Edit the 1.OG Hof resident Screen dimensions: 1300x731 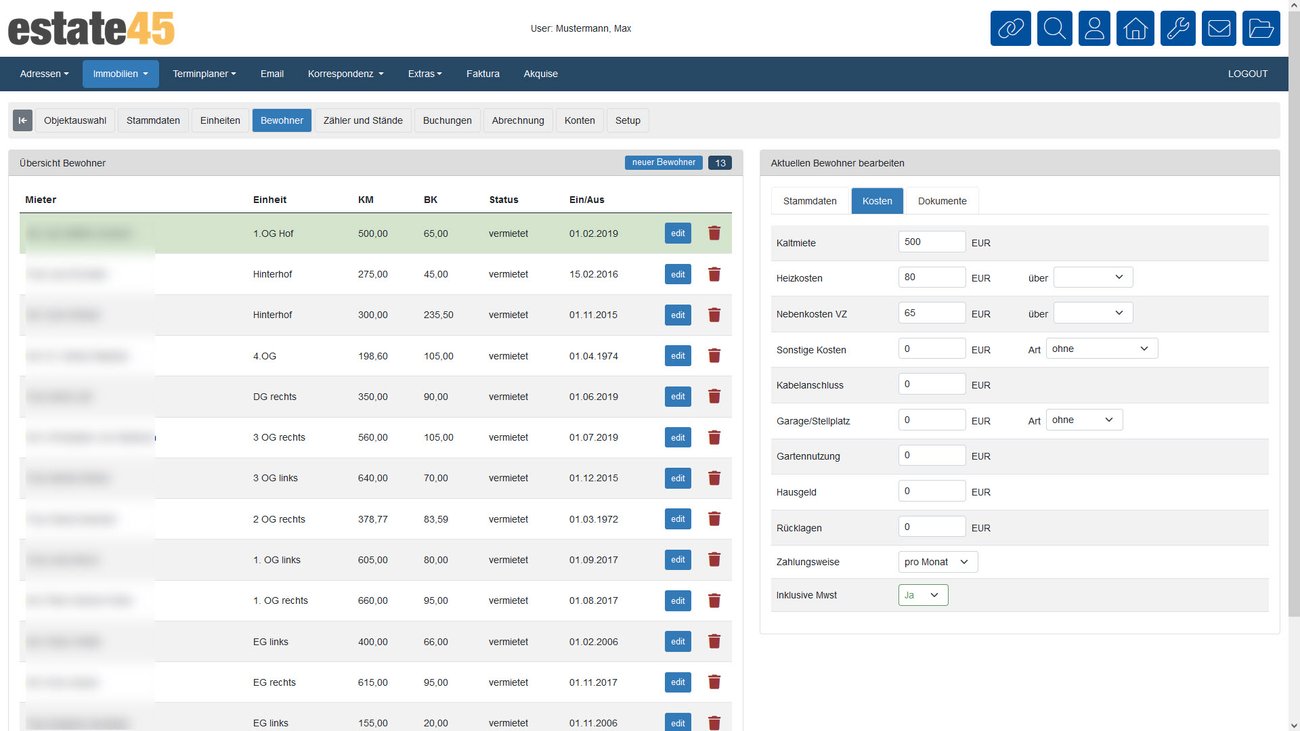[678, 233]
